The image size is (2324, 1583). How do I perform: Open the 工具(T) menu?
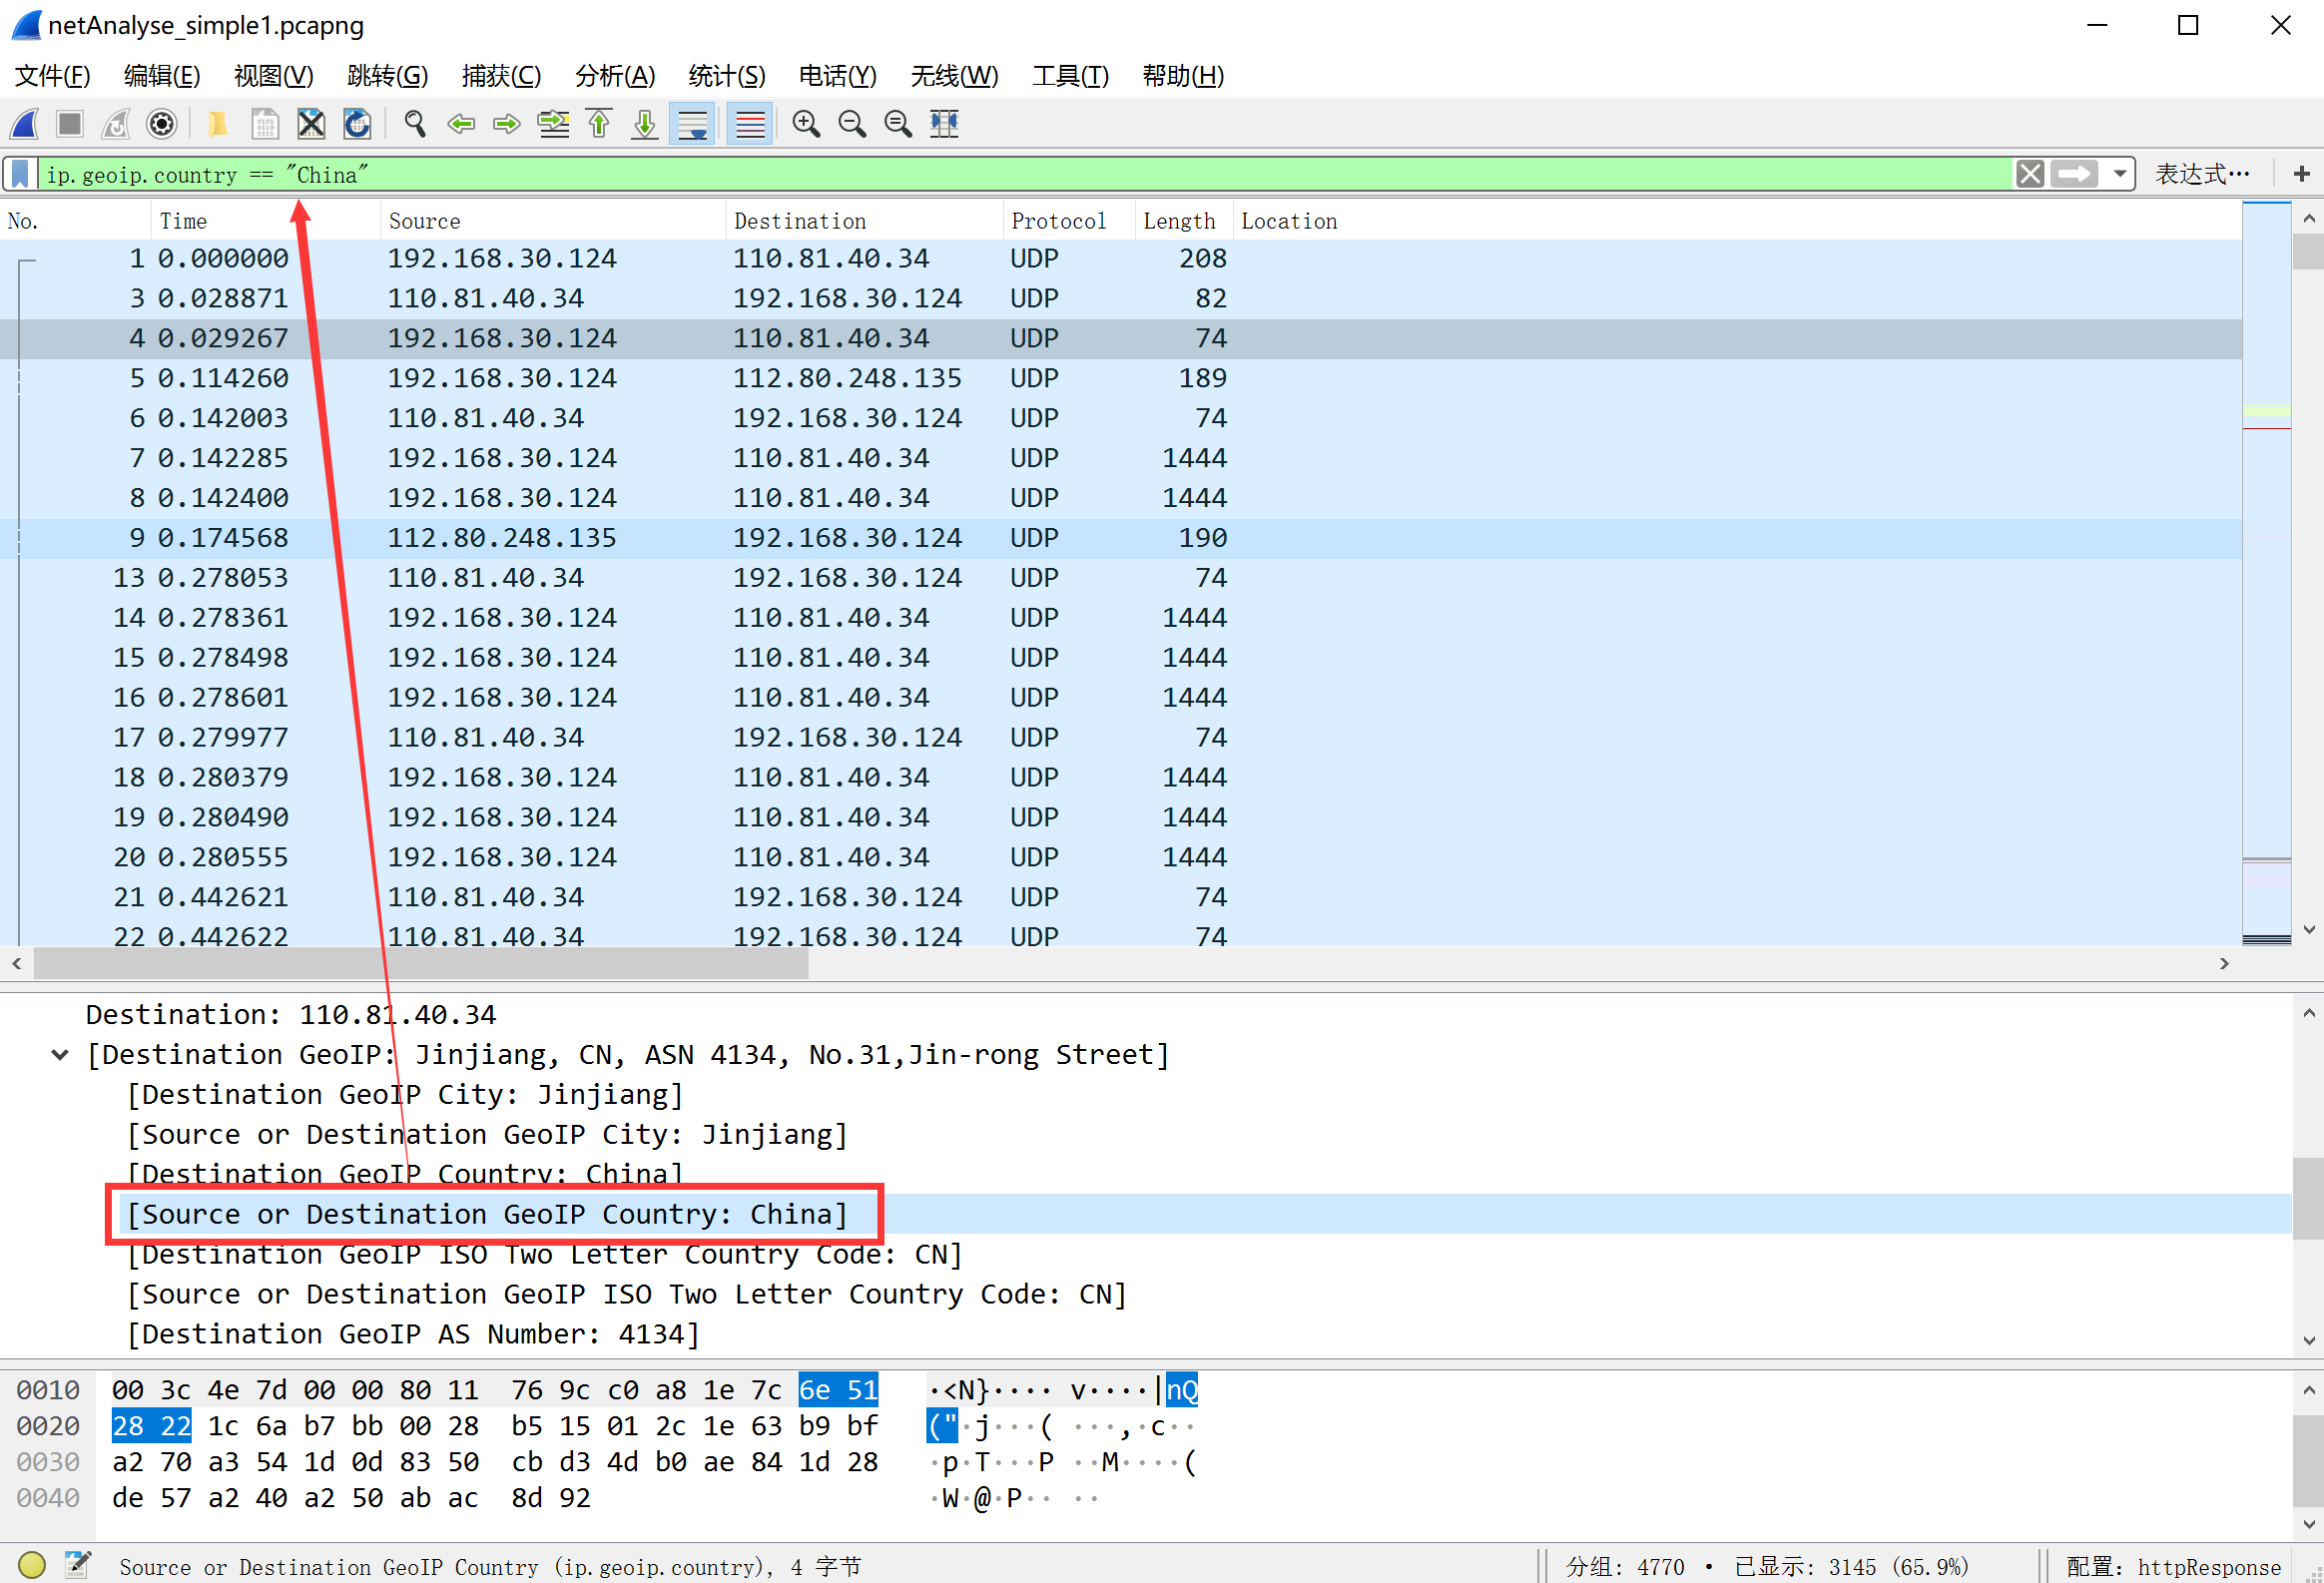tap(1070, 76)
